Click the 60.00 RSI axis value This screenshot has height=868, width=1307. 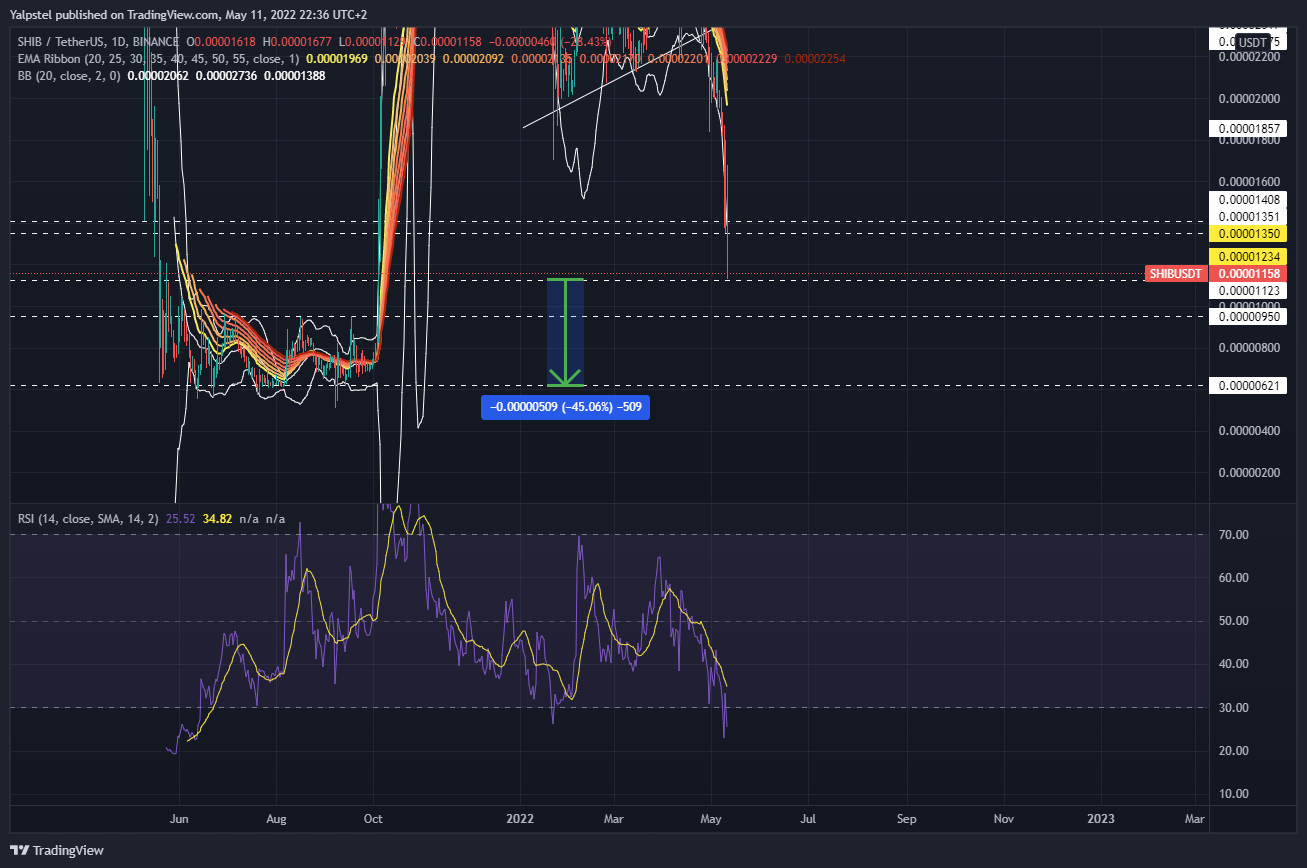tap(1232, 578)
